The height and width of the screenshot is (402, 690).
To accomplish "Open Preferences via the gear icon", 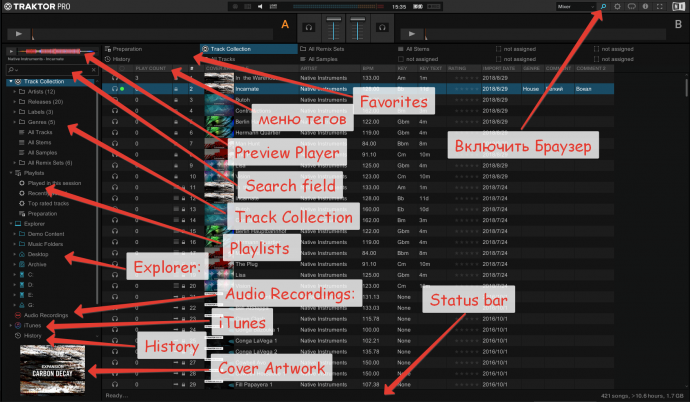I will coord(617,7).
